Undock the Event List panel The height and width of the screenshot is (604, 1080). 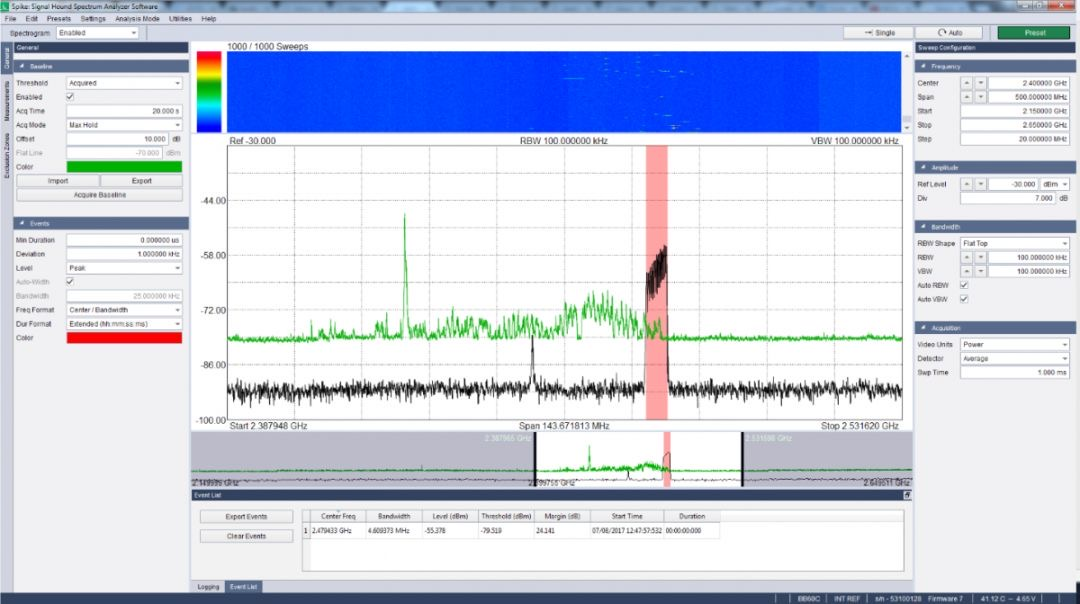click(907, 495)
